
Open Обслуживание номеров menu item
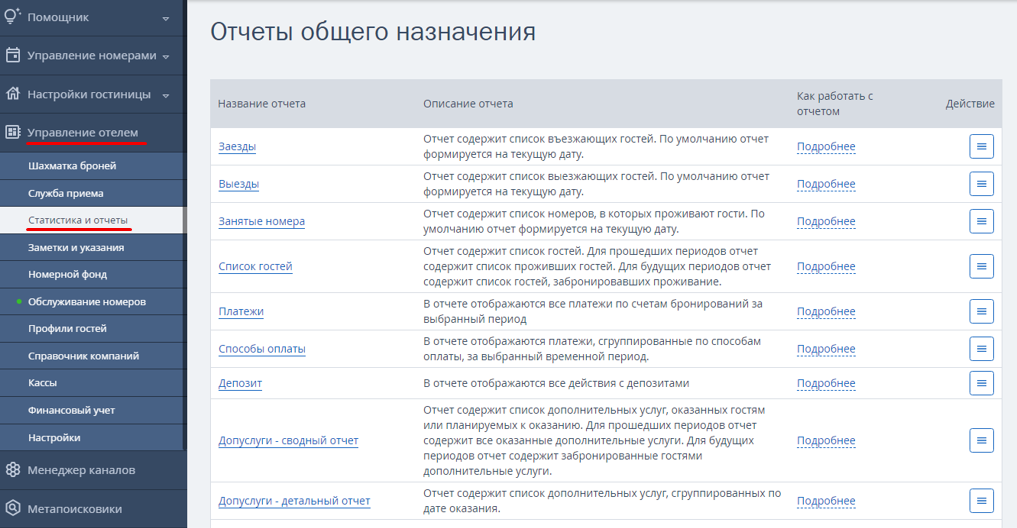tap(93, 302)
